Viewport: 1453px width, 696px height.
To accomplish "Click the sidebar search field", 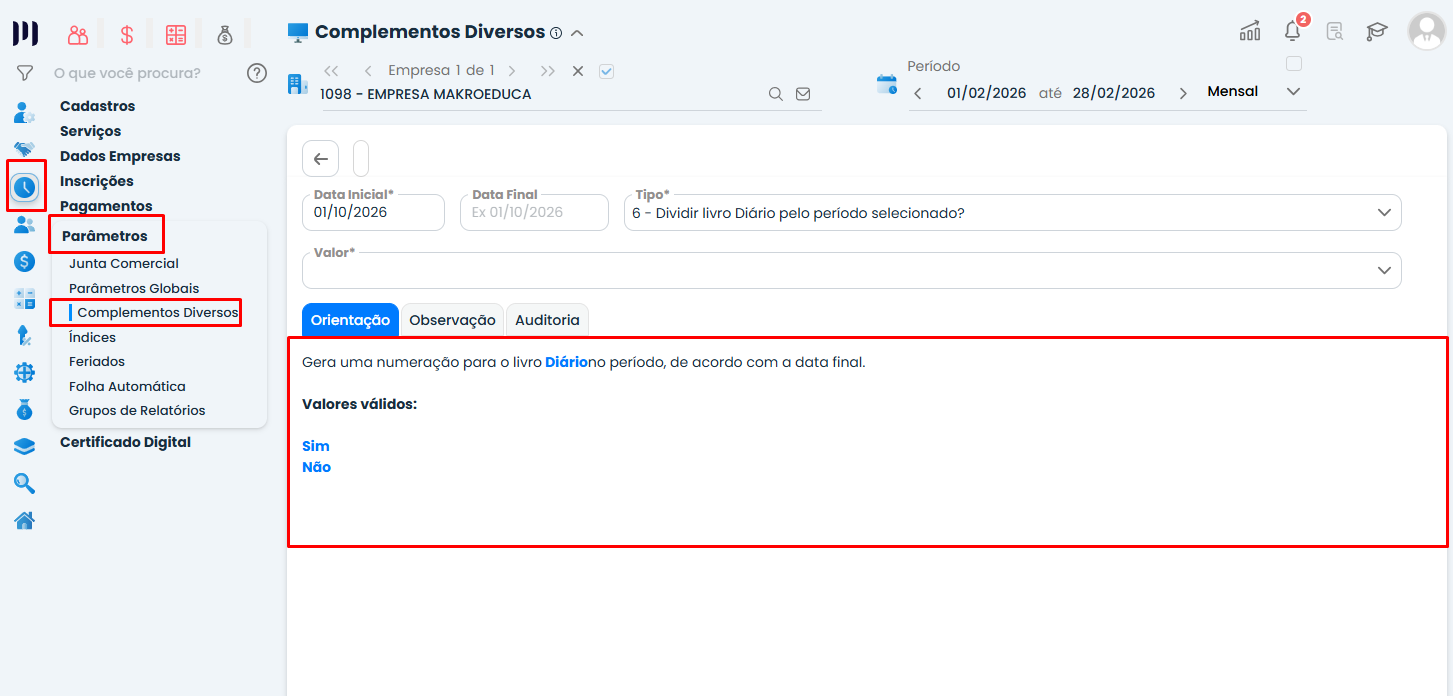I will point(145,73).
